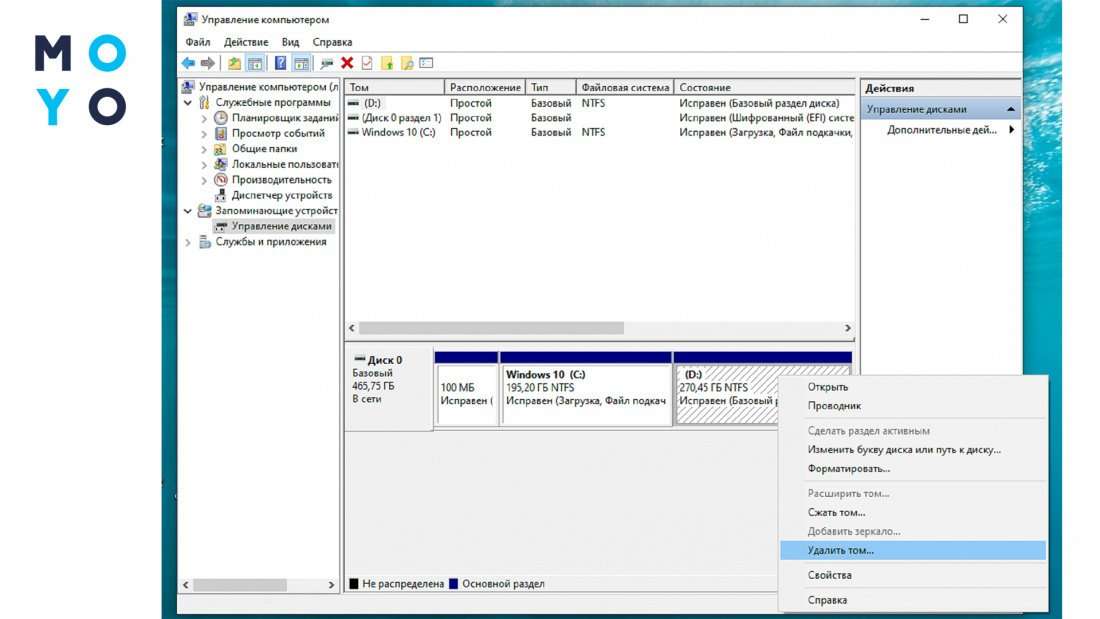This screenshot has height=619, width=1100.
Task: Click the up one level folder icon
Action: point(234,63)
